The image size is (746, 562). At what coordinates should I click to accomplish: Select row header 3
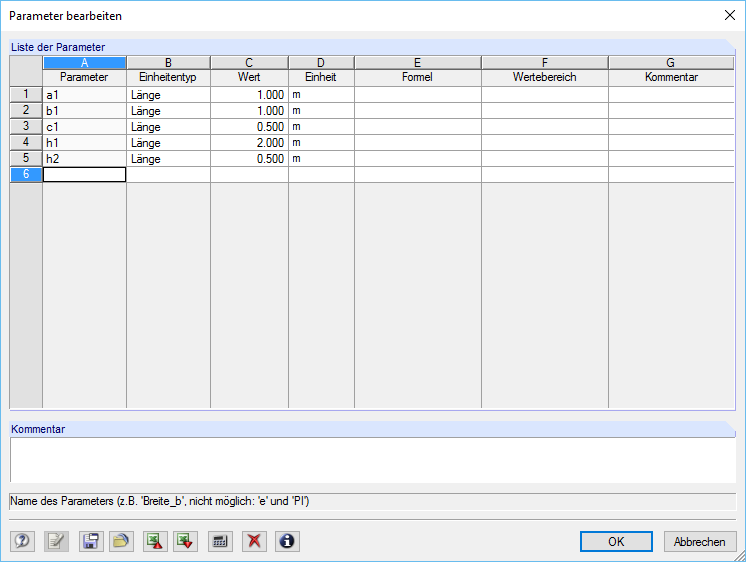(26, 126)
